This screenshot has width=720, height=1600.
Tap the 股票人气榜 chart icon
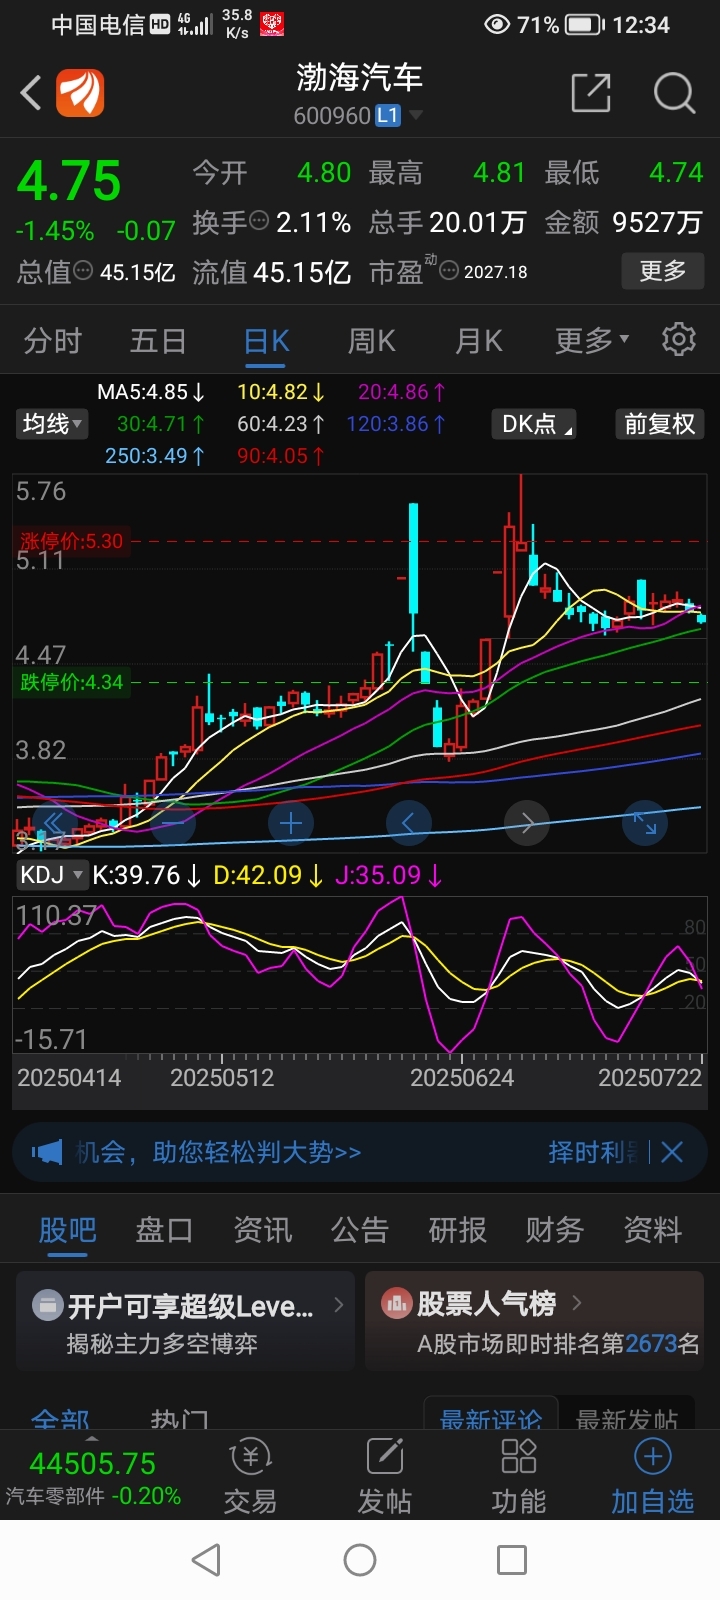coord(397,1303)
